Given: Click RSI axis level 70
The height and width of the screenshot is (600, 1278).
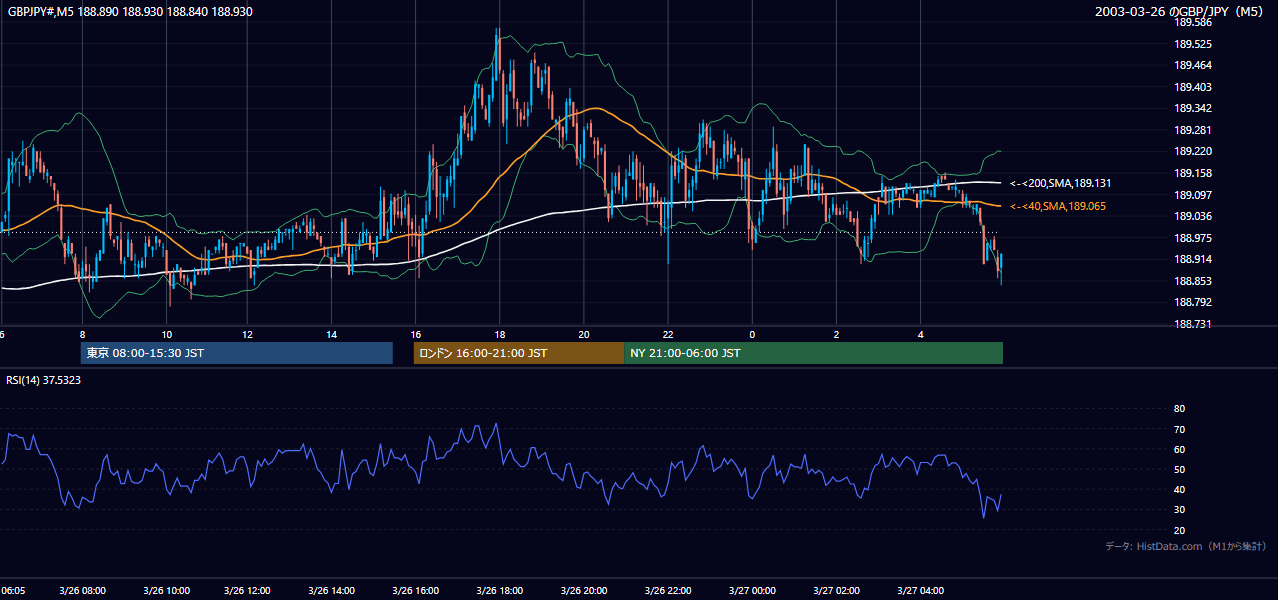Looking at the screenshot, I should point(1179,429).
